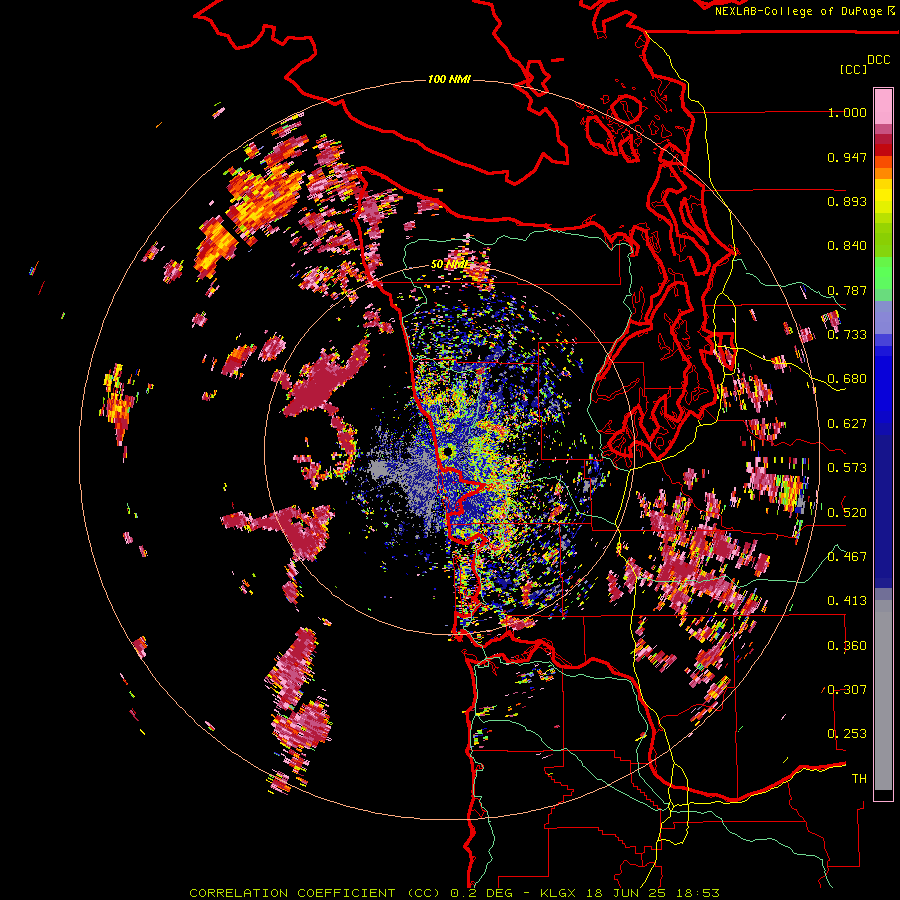
Task: Click the 0.360 color scale label
Action: click(847, 646)
